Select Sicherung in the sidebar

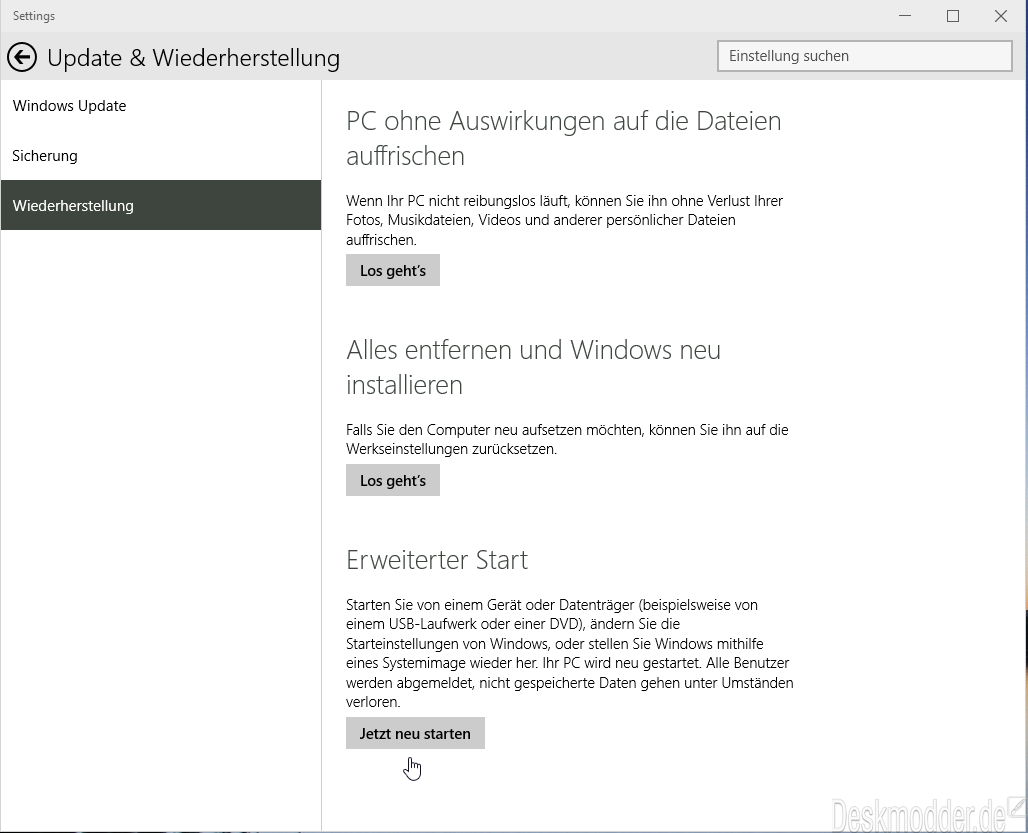point(161,155)
